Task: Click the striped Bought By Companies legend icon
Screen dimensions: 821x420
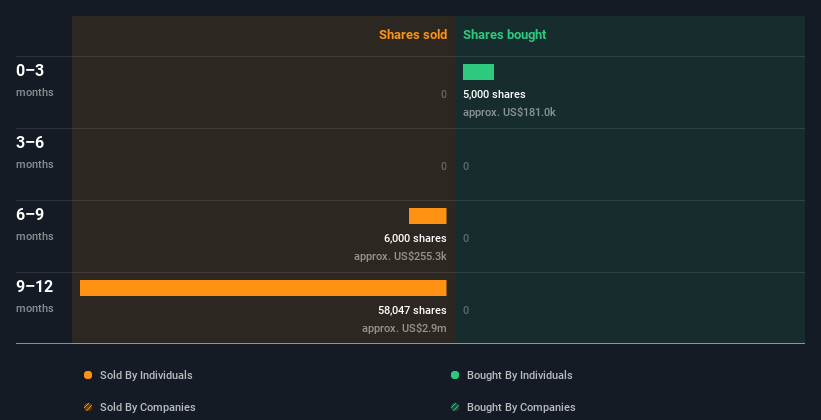Action: click(x=455, y=407)
